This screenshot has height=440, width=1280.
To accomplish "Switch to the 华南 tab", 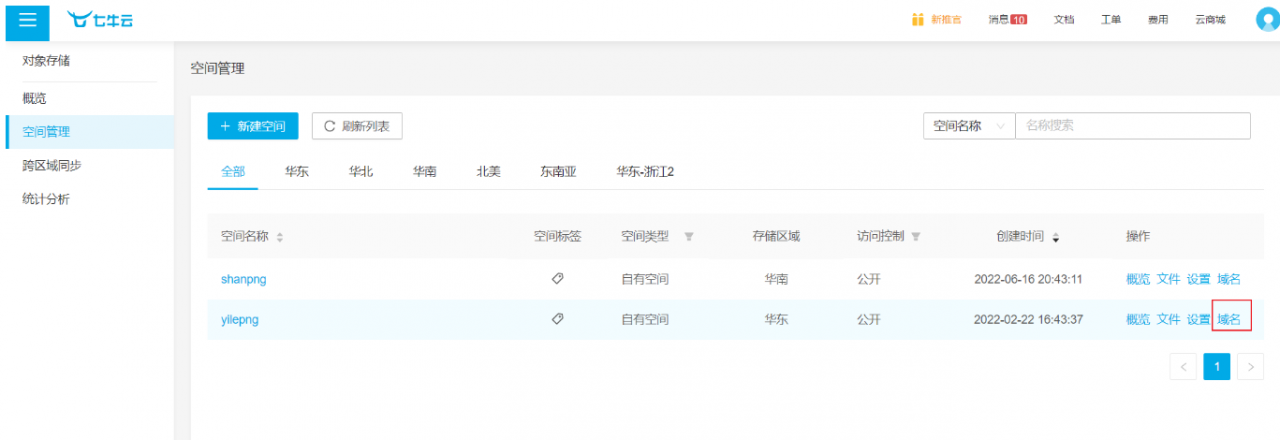I will point(425,171).
